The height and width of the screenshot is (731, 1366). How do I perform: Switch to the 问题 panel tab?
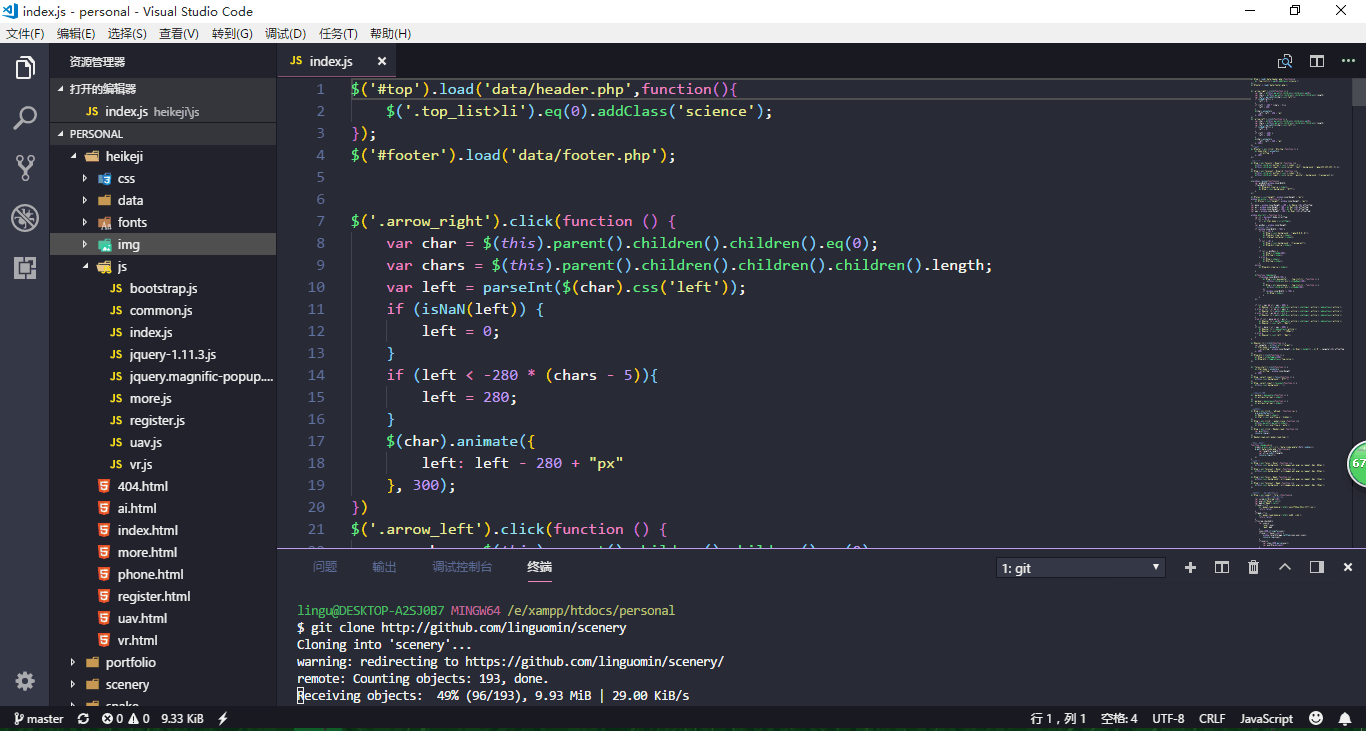pyautogui.click(x=325, y=567)
